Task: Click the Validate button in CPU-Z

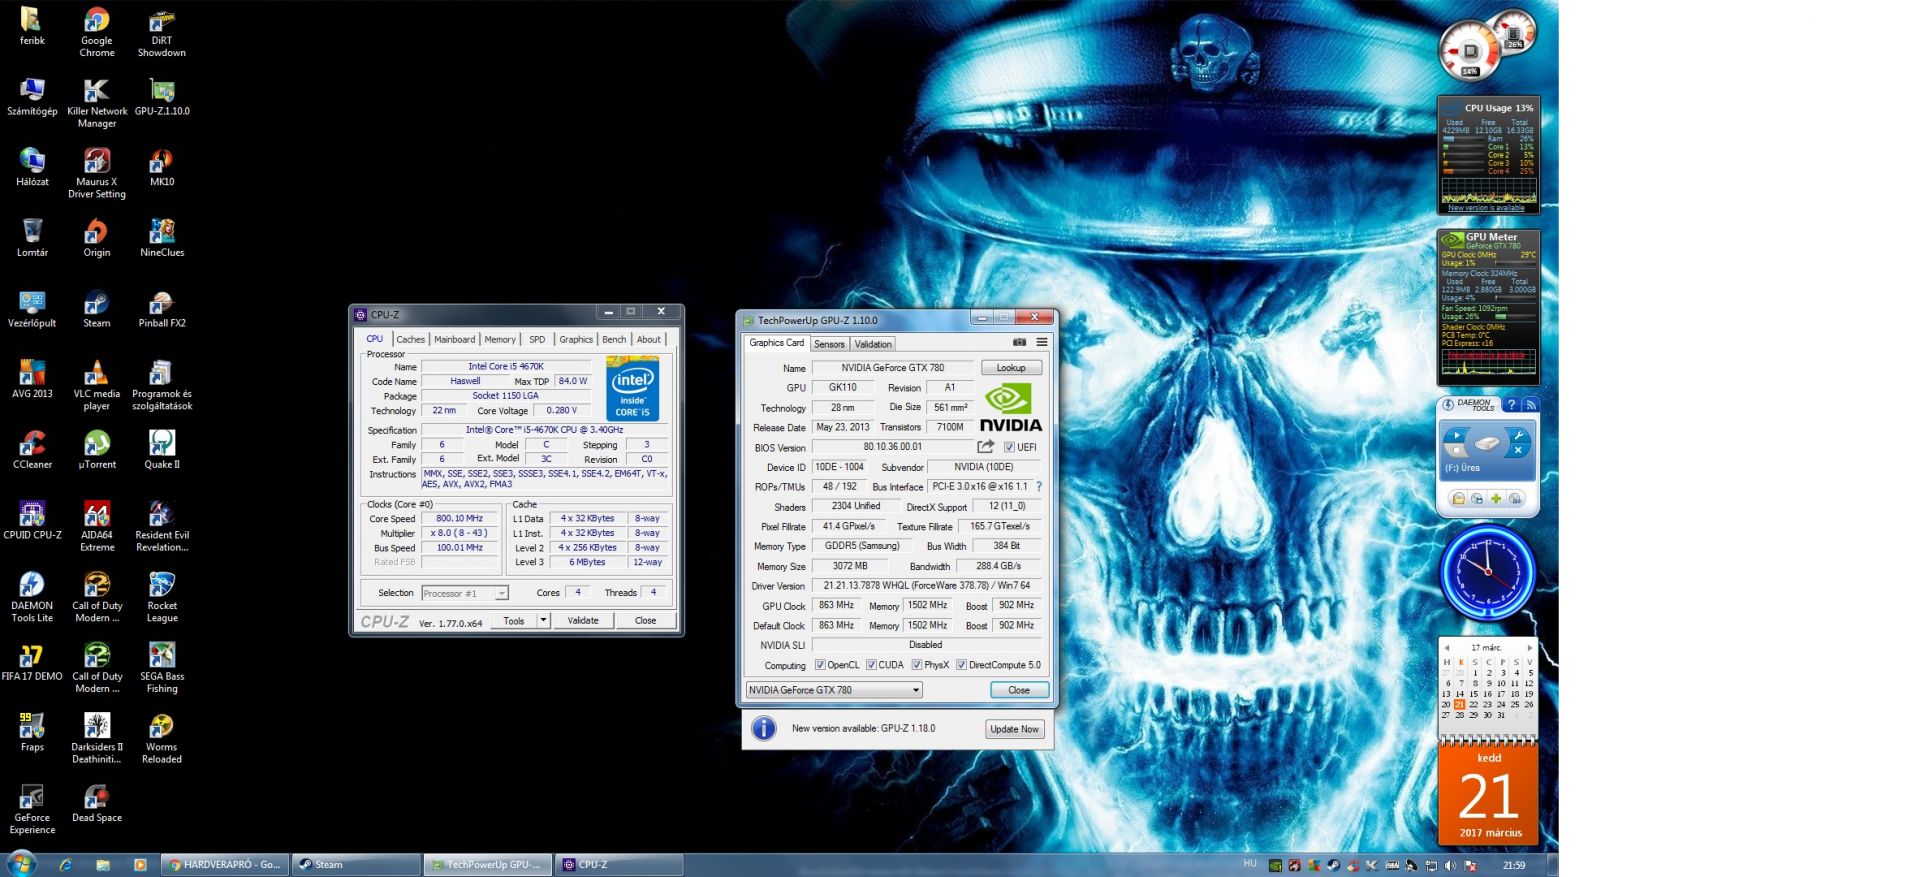Action: point(583,620)
